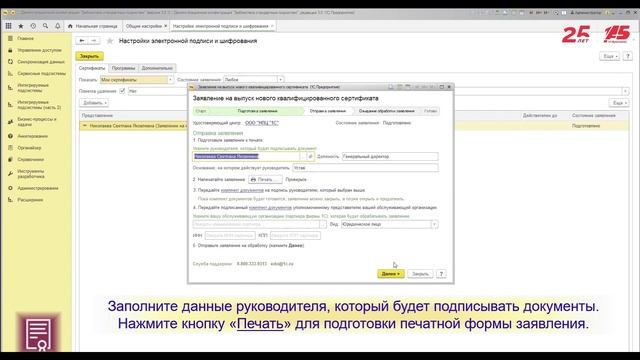
Task: Open the dropdown arrow at the right of the deletion mark field
Action: pyautogui.click(x=625, y=91)
